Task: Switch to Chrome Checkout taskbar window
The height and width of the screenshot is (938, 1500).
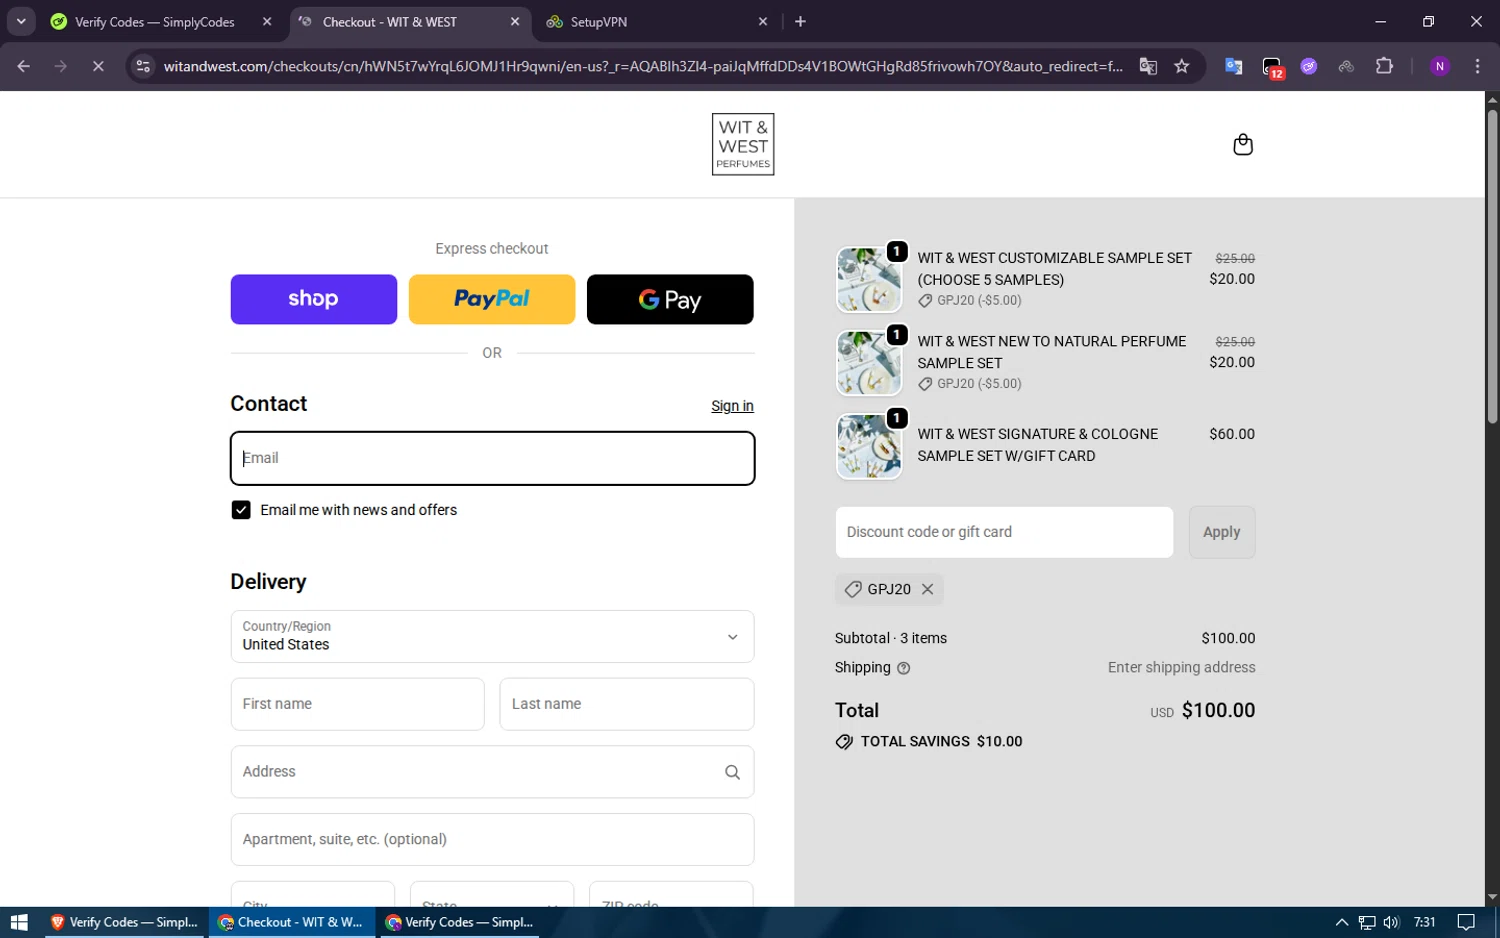Action: [292, 922]
